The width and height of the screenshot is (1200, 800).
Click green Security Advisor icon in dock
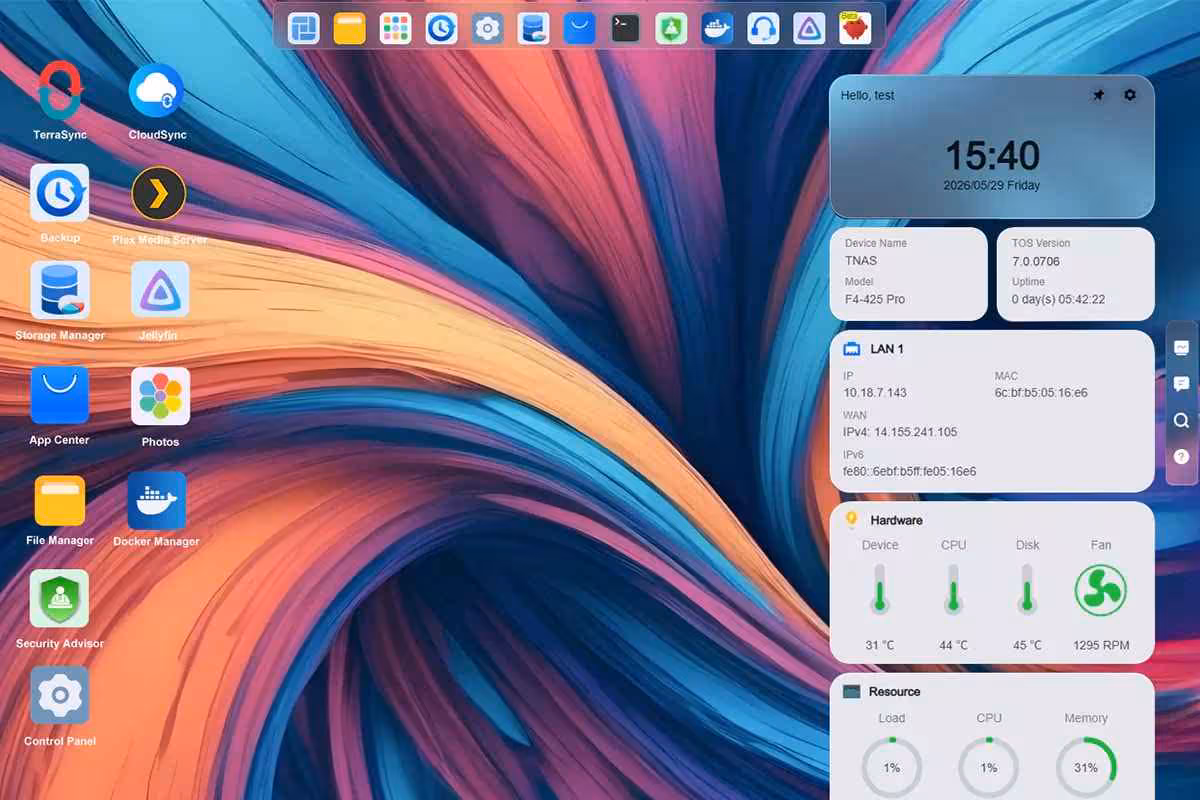[671, 28]
